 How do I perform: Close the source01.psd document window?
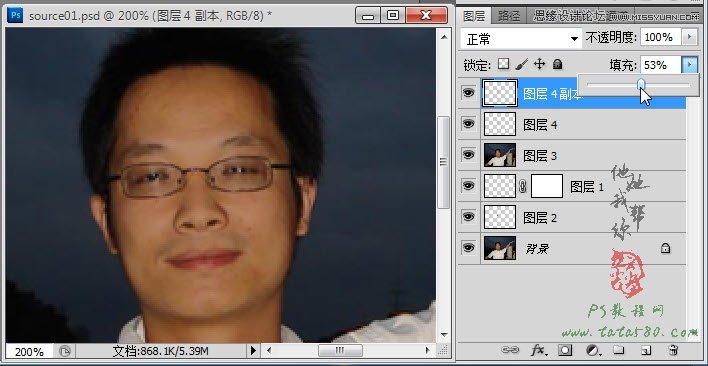426,16
